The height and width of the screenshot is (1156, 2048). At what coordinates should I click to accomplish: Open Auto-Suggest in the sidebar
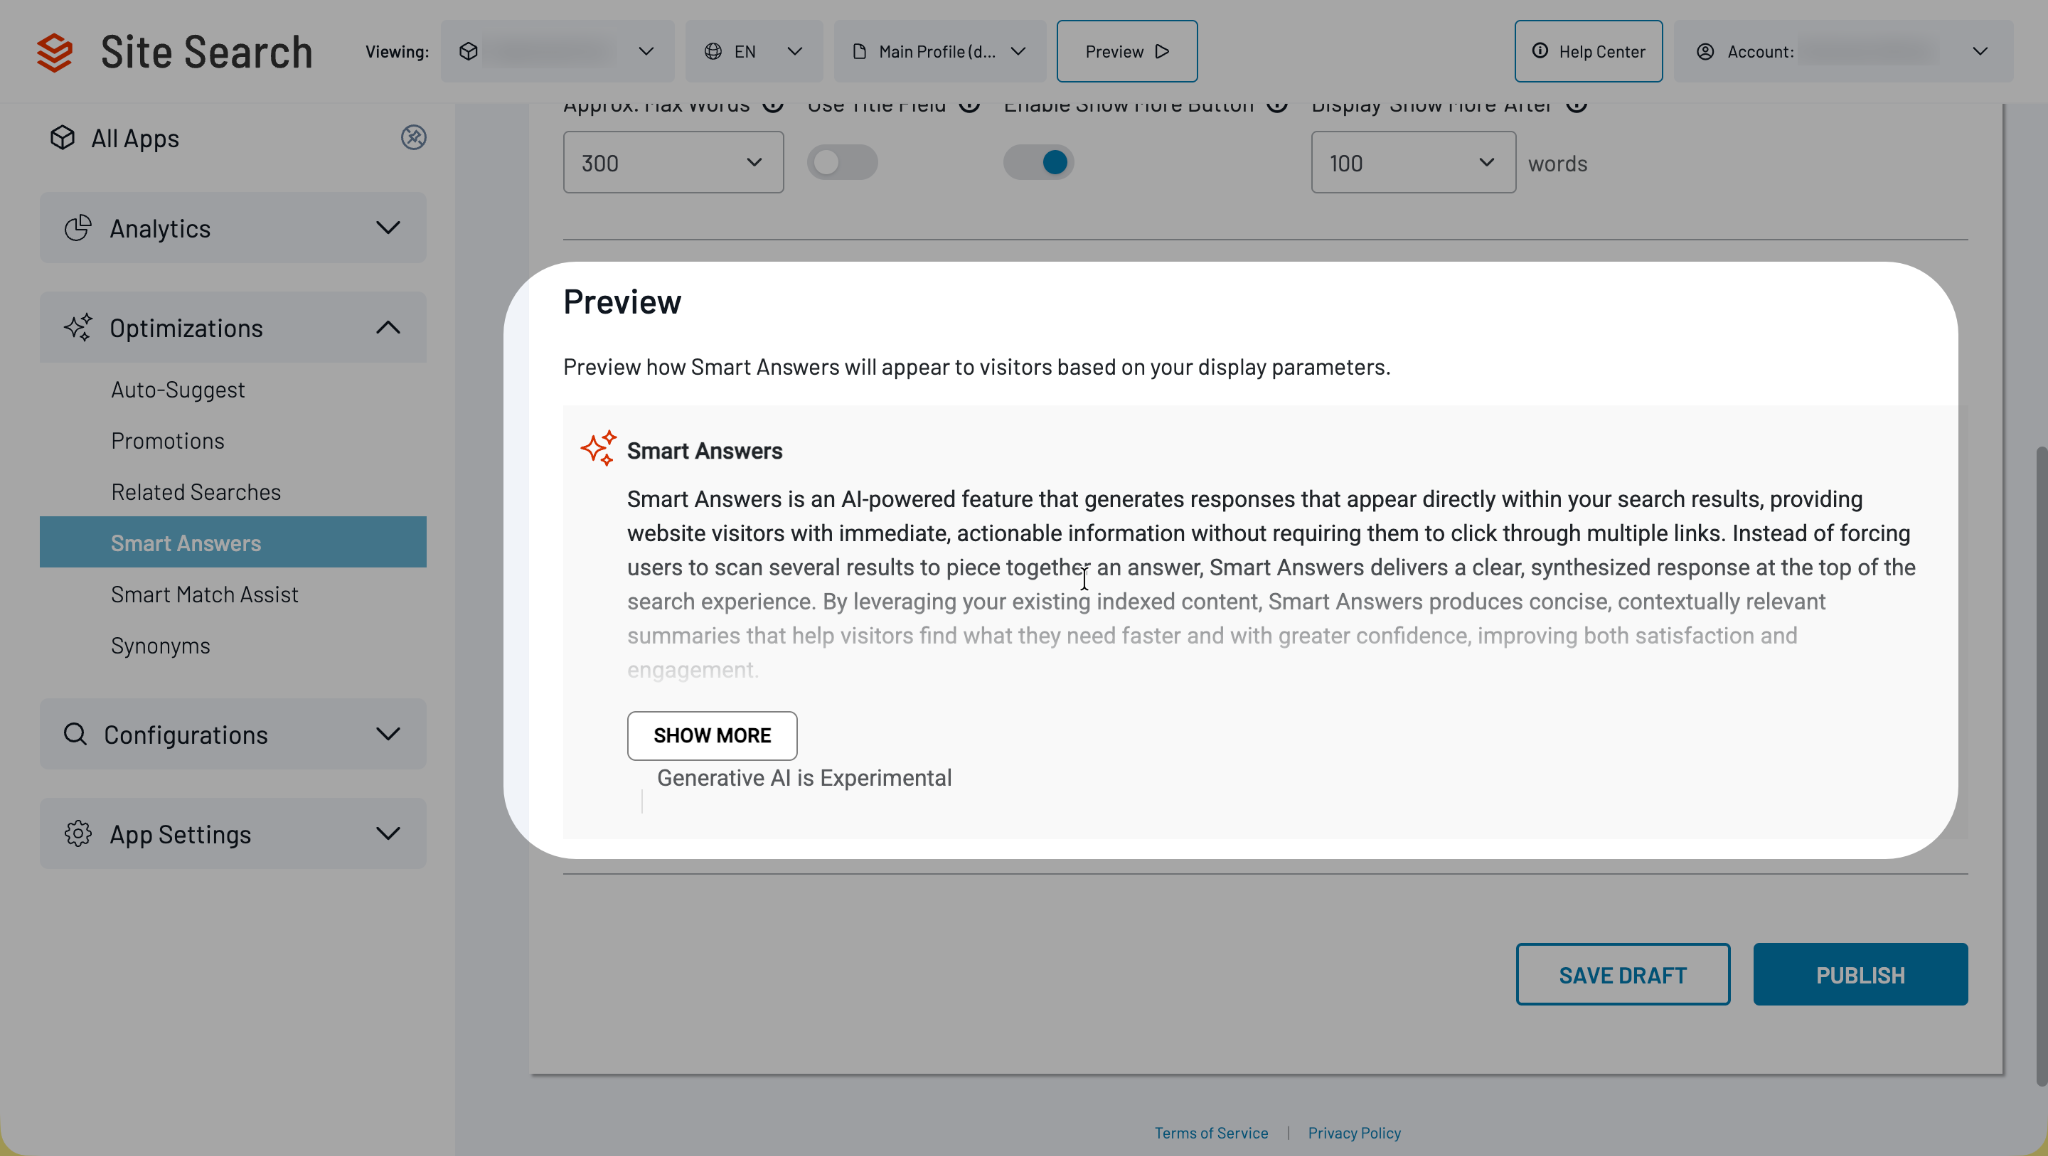(178, 390)
